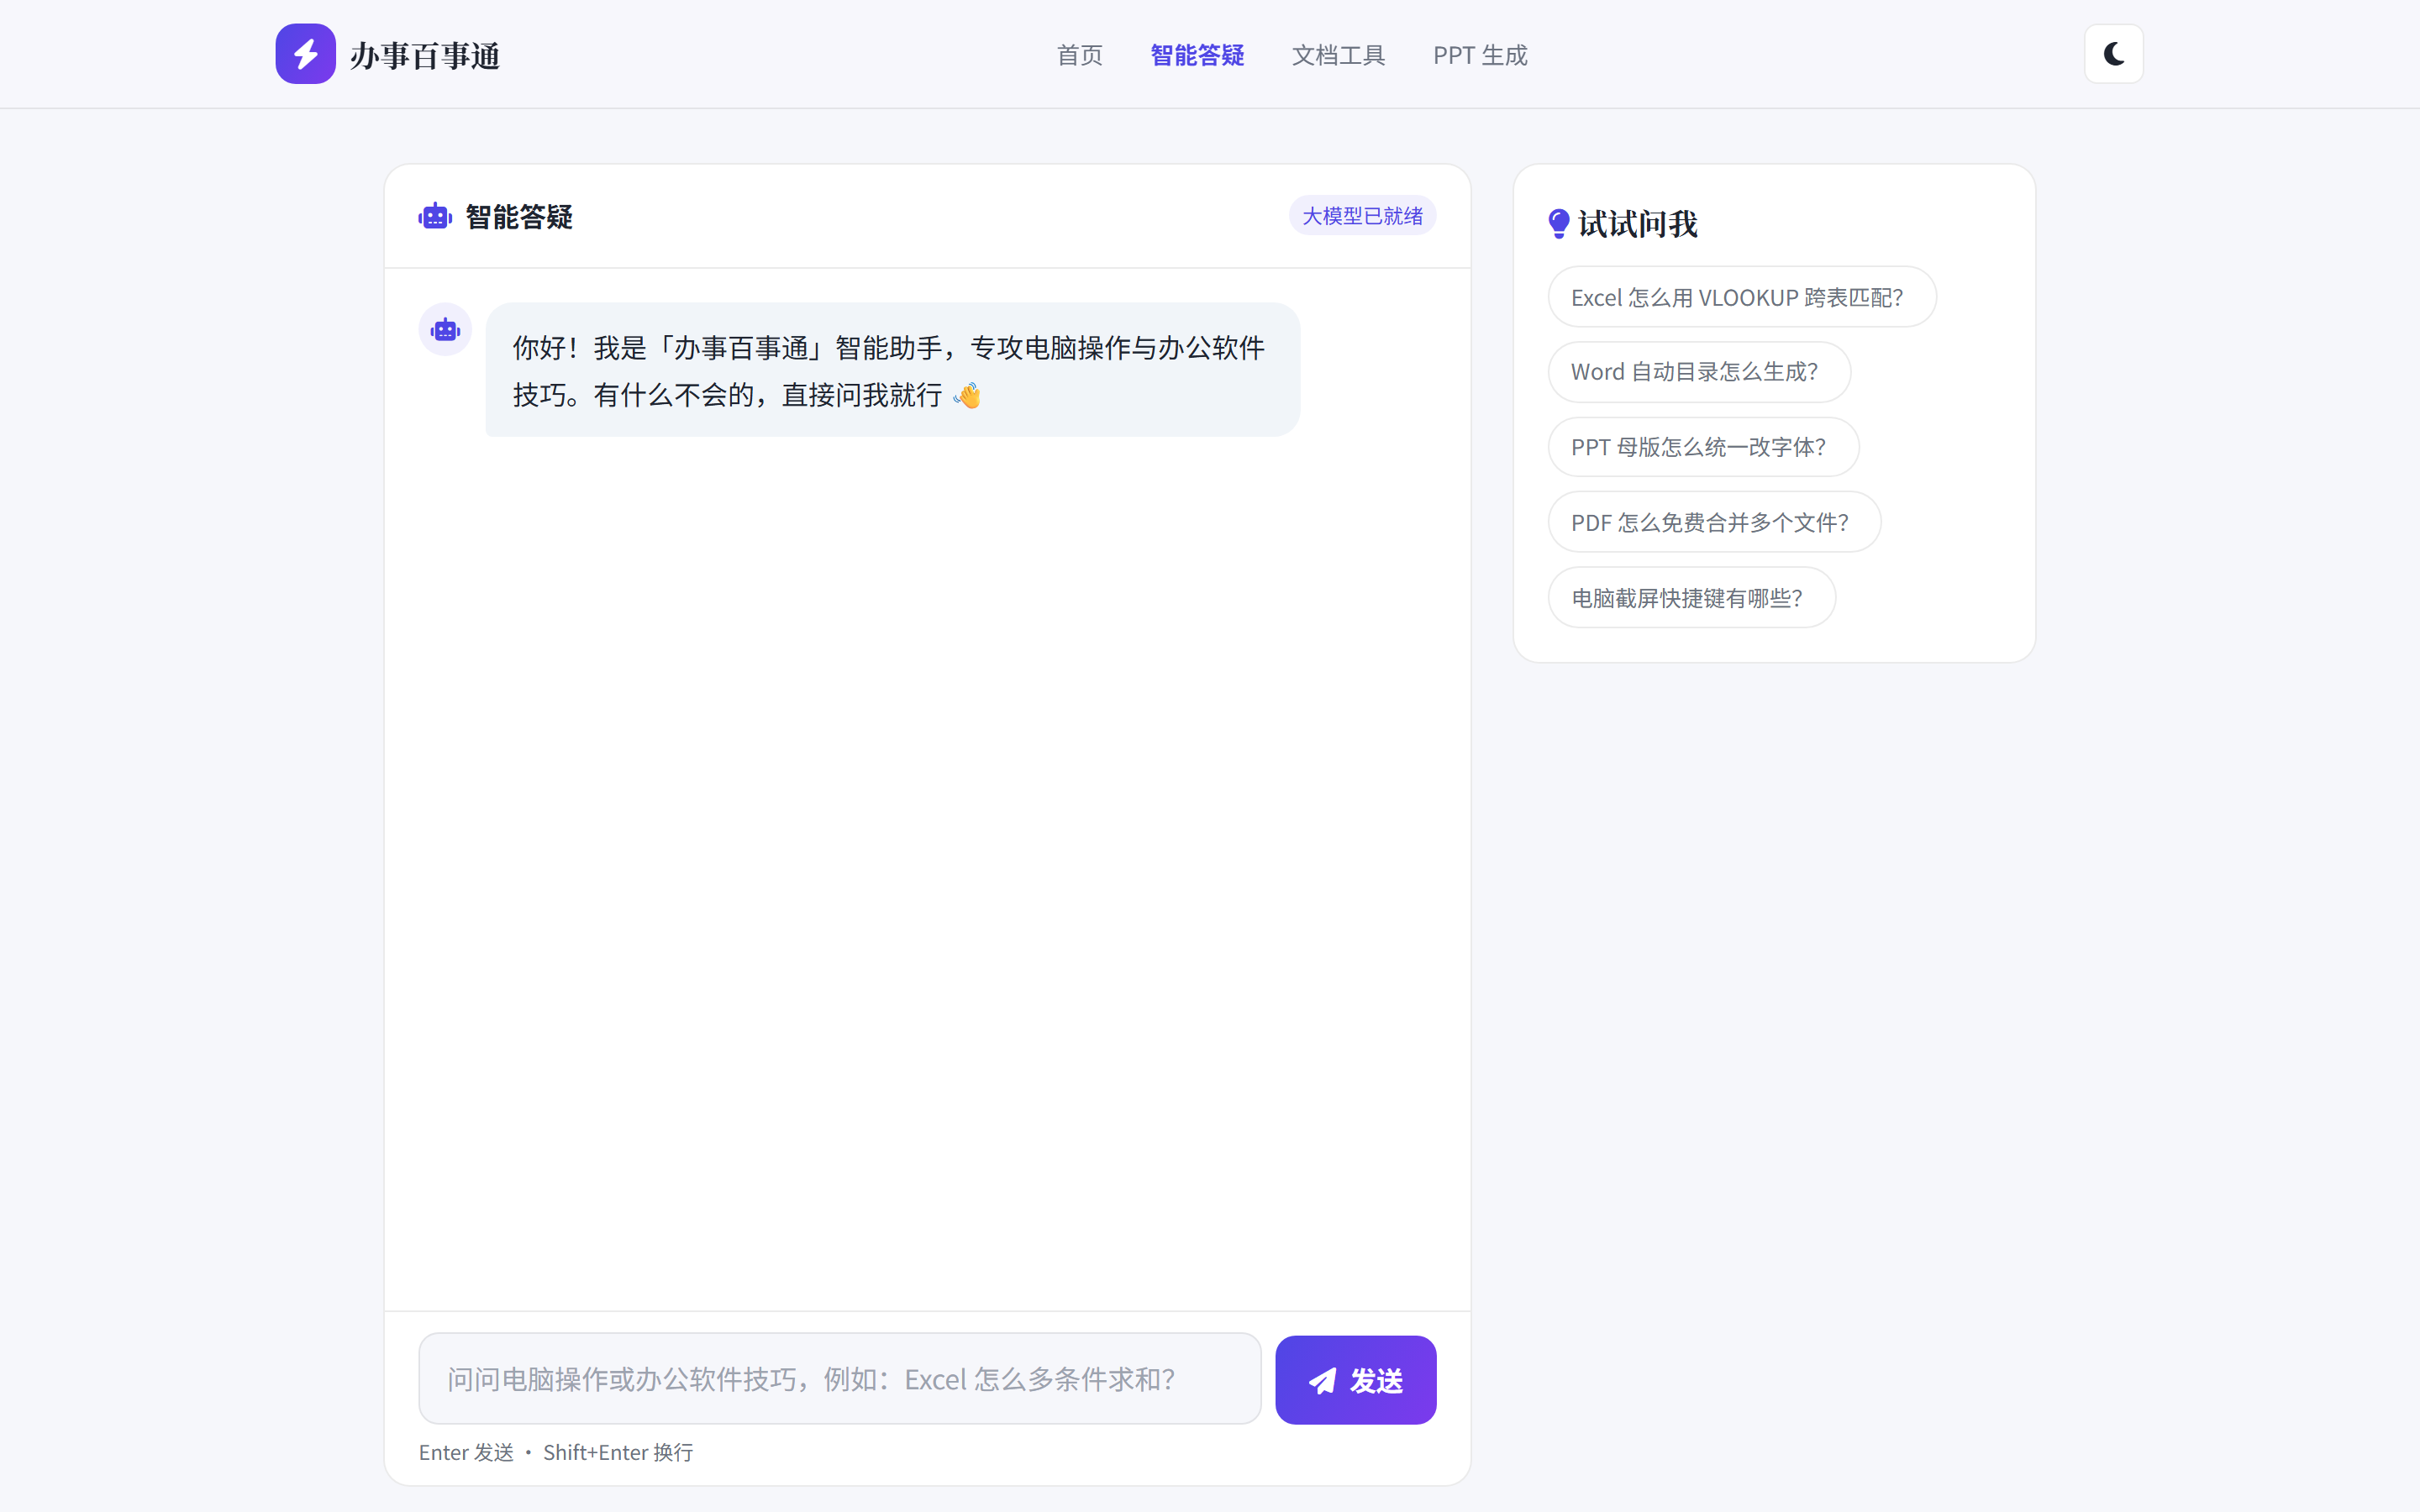Click the 发送 send button
Viewport: 2420px width, 1512px height.
tap(1355, 1380)
